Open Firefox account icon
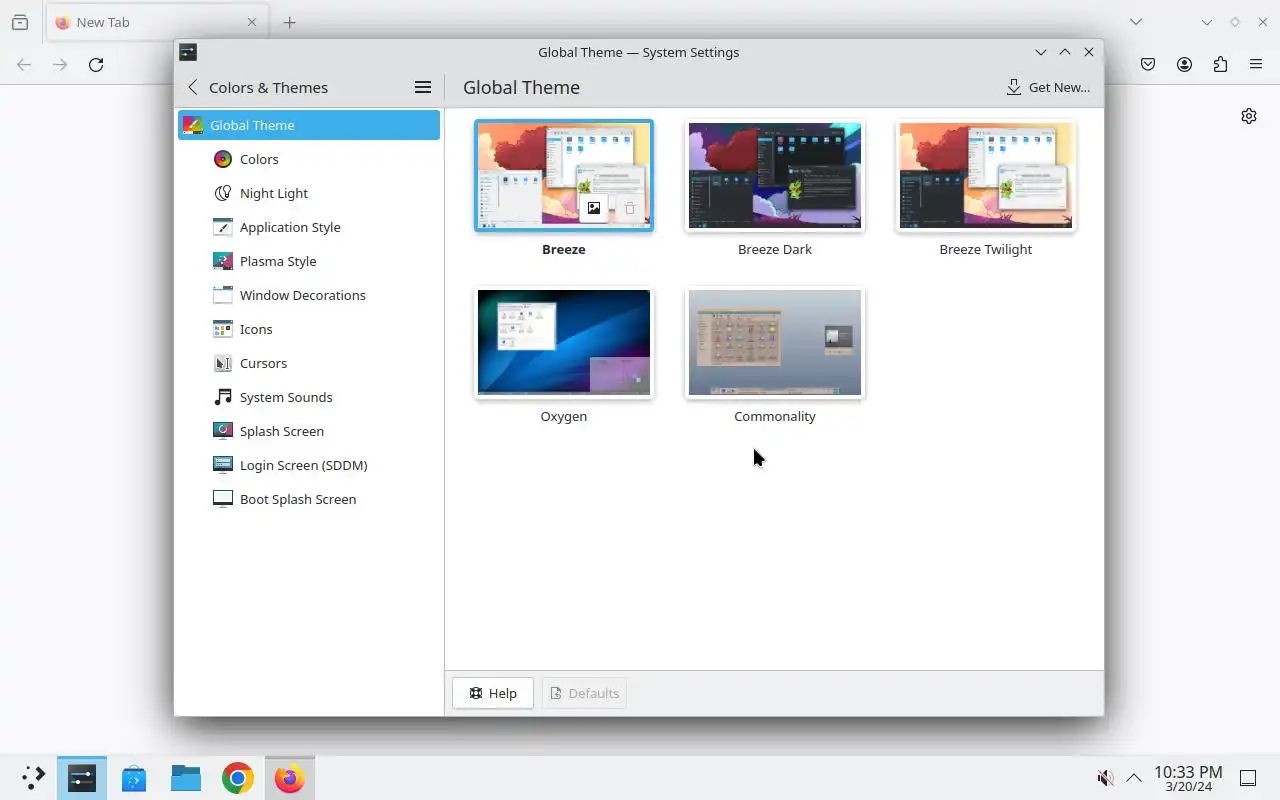1280x800 pixels. pyautogui.click(x=1184, y=64)
